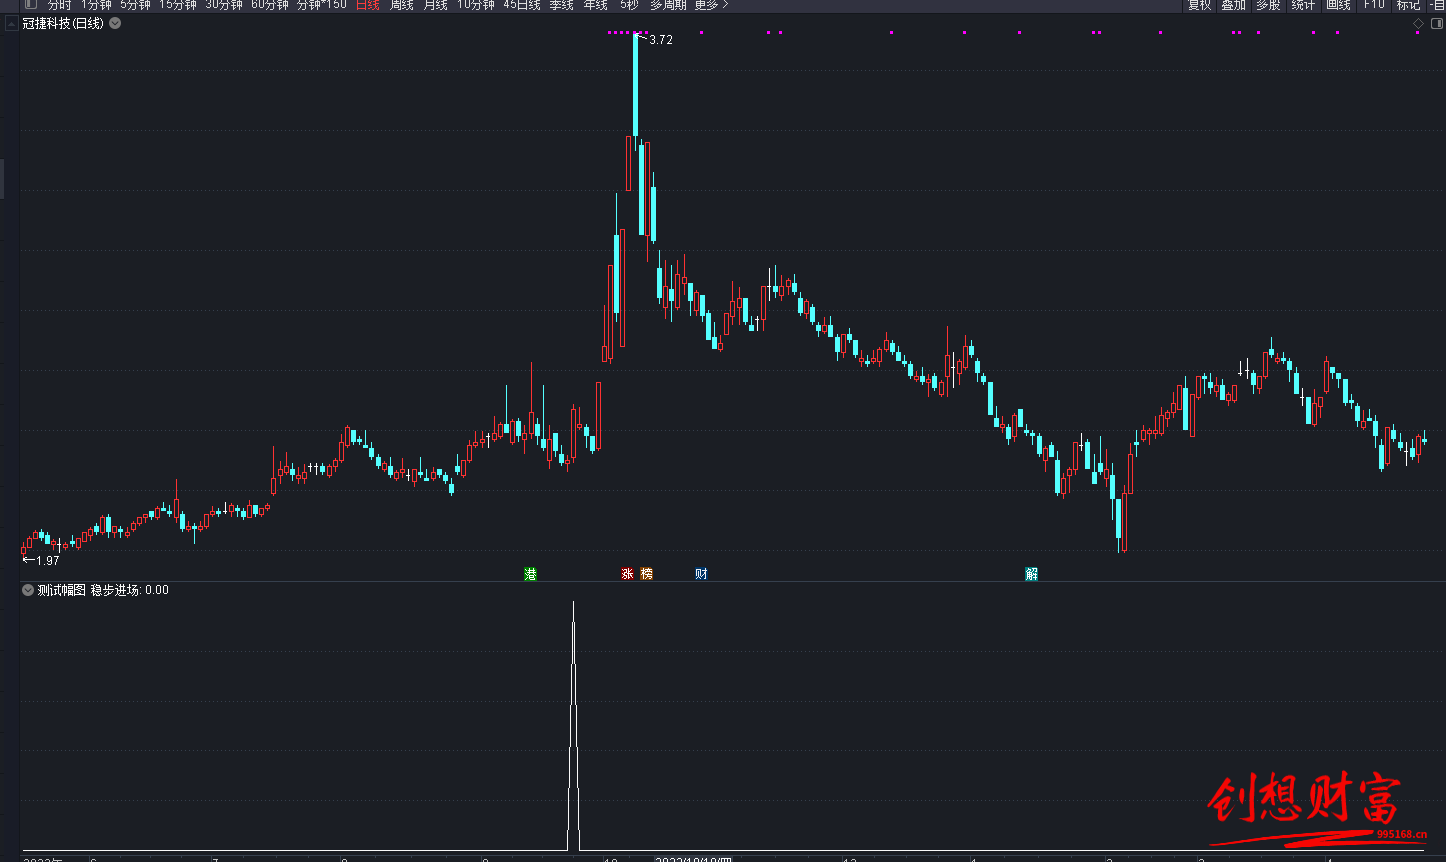1446x862 pixels.
Task: Click the diamond icon at chart top-right
Action: click(x=1417, y=23)
